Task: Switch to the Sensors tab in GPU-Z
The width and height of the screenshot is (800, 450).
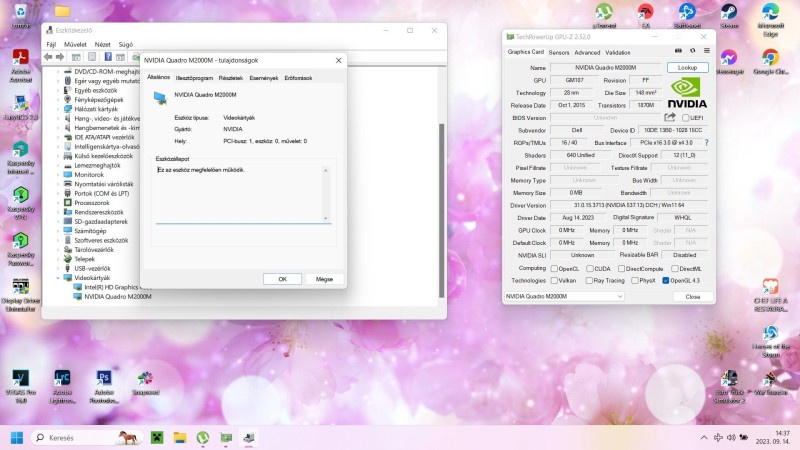Action: (x=559, y=53)
